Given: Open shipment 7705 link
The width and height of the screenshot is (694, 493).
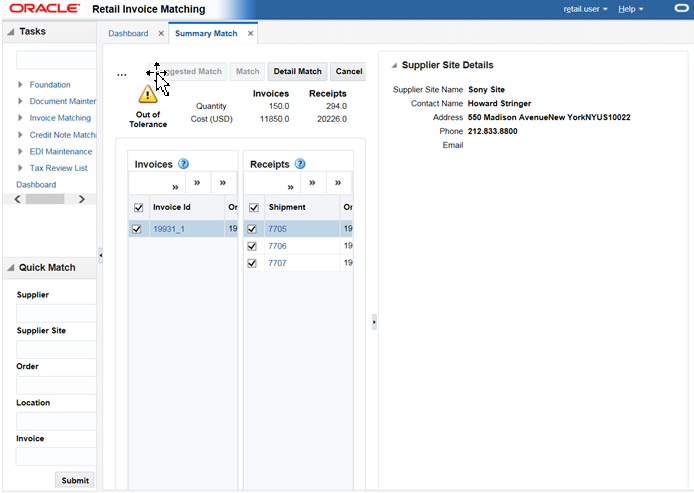Looking at the screenshot, I should pos(277,229).
